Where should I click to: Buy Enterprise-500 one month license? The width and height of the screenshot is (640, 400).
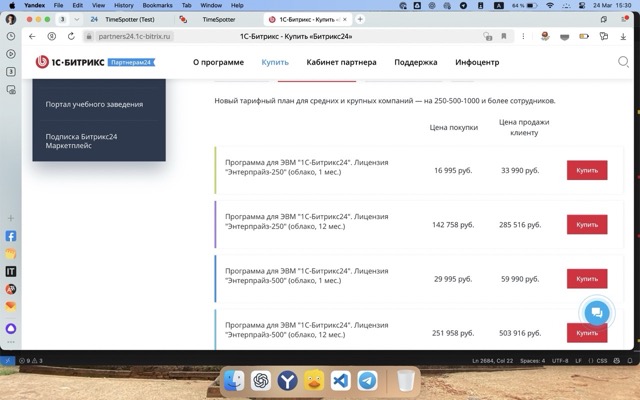(x=586, y=279)
